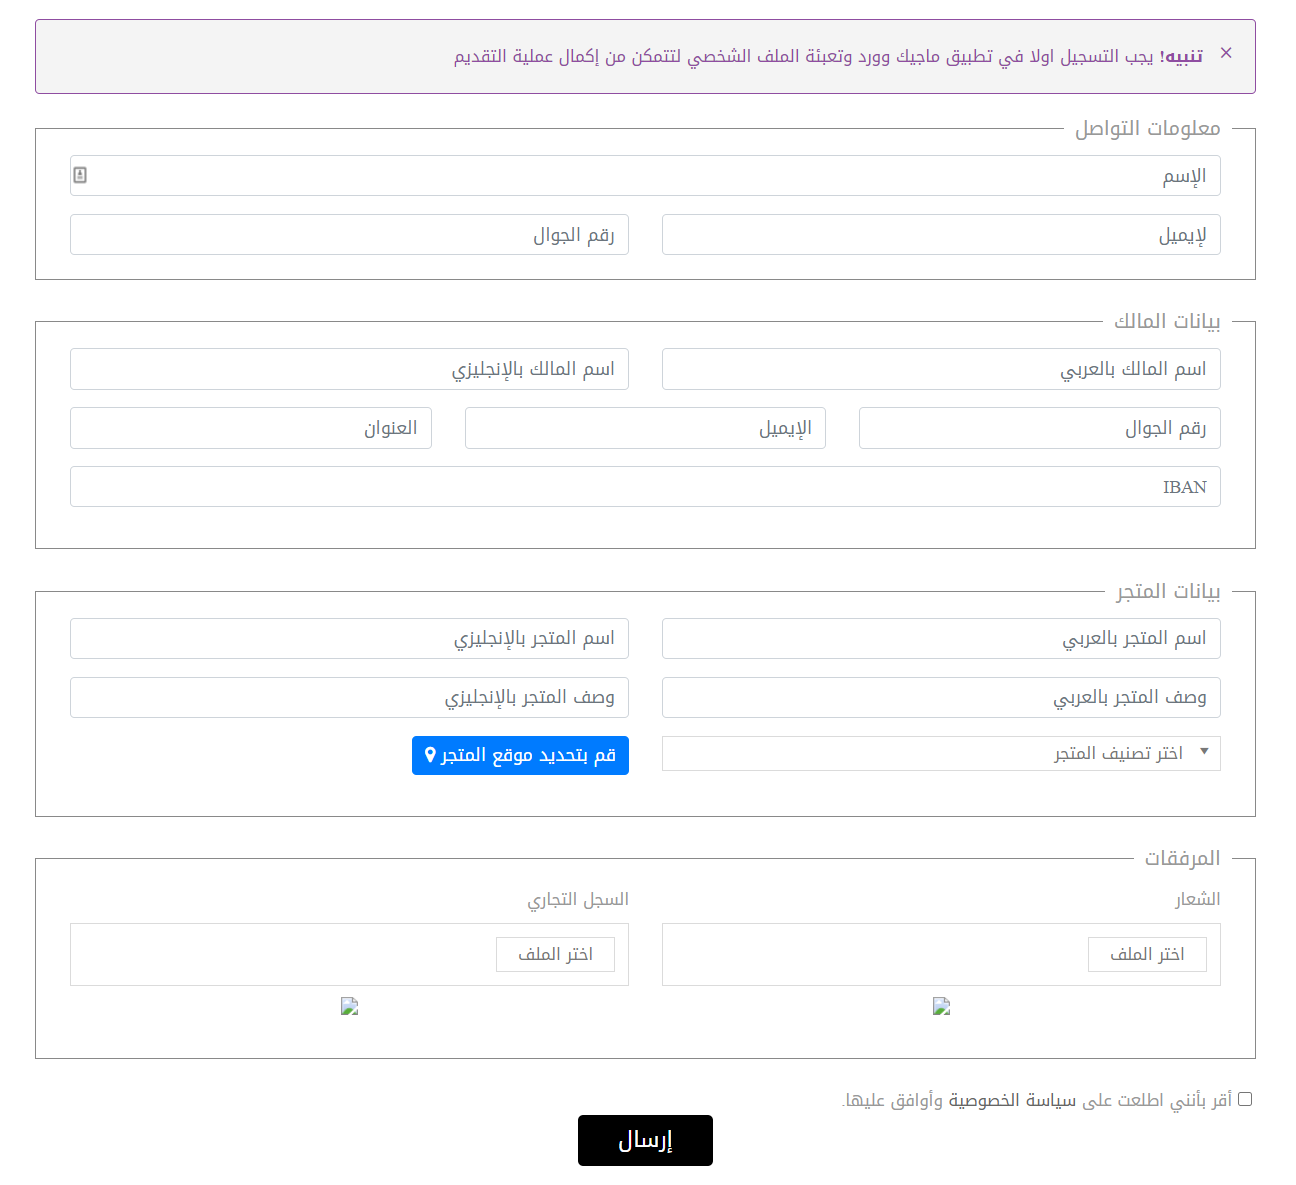This screenshot has width=1296, height=1185.
Task: Click the contact card icon in name field
Action: click(80, 175)
